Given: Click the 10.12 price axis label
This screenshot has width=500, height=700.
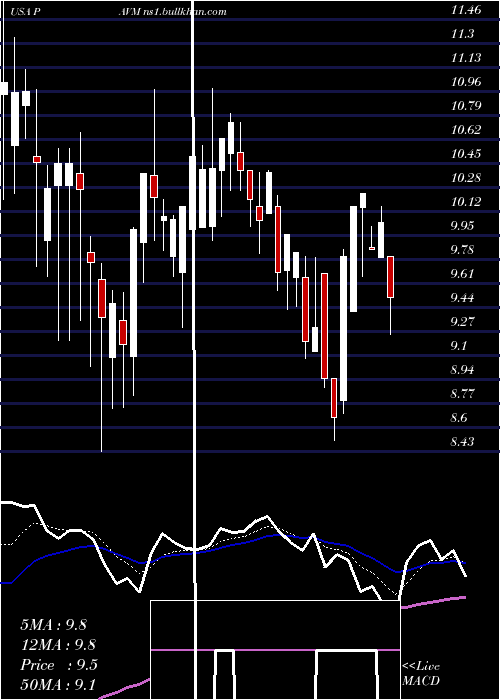Looking at the screenshot, I should pyautogui.click(x=466, y=202).
